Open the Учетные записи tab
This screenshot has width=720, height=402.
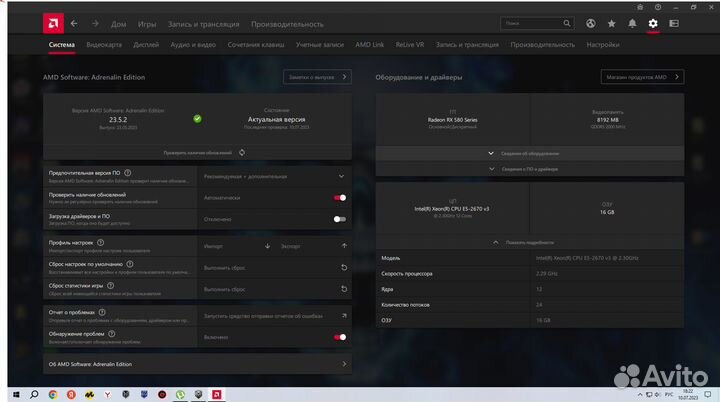[x=320, y=45]
